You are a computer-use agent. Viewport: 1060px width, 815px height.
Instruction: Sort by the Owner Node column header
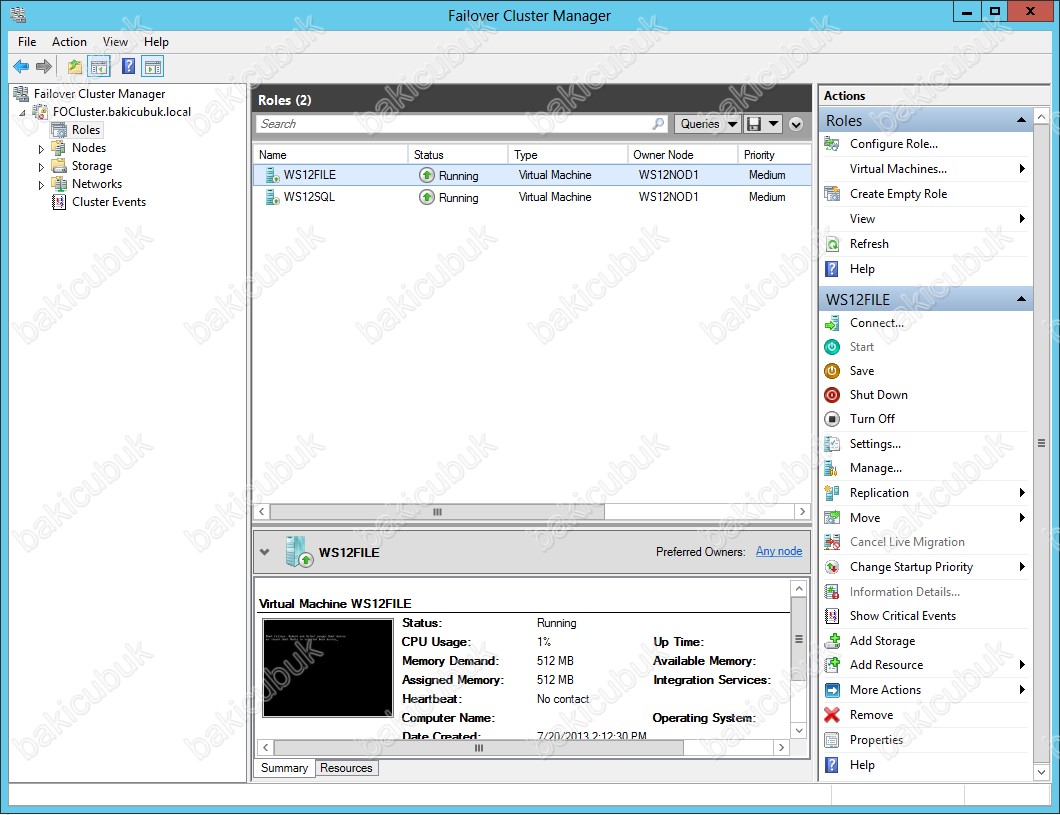682,155
